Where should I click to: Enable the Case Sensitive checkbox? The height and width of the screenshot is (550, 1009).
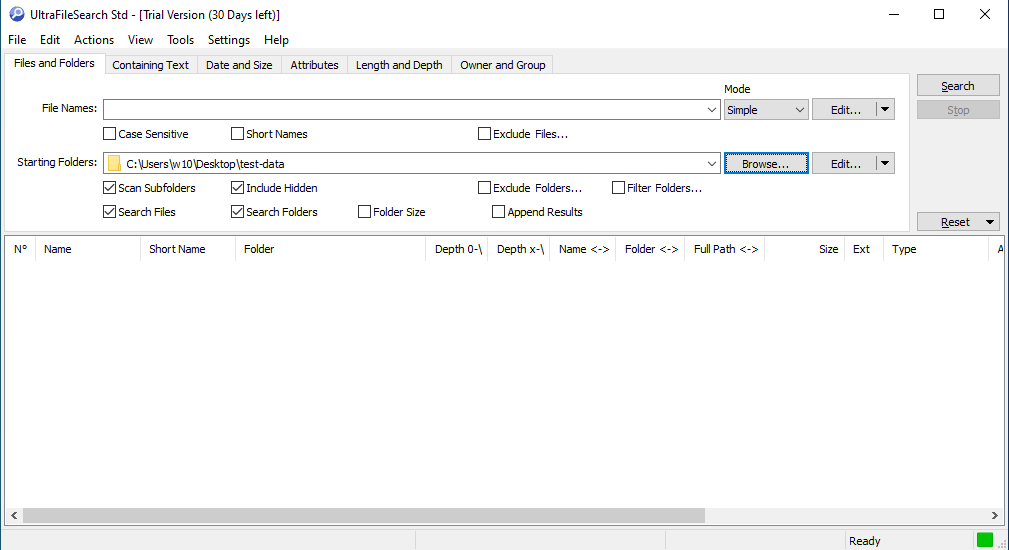pos(109,134)
